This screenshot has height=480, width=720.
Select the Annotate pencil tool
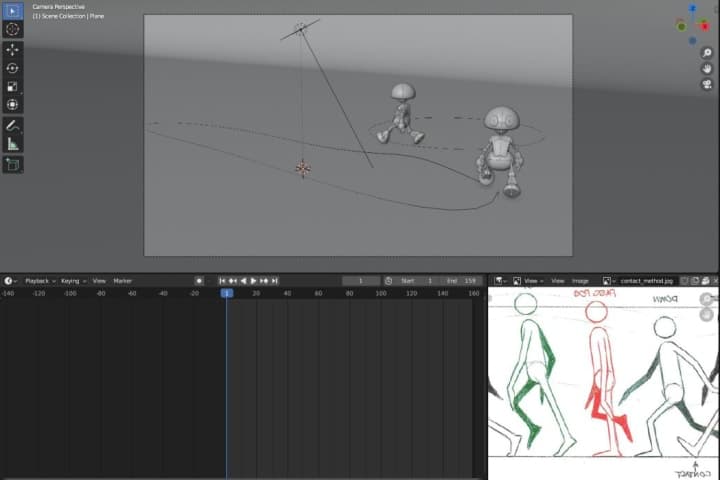pyautogui.click(x=13, y=126)
